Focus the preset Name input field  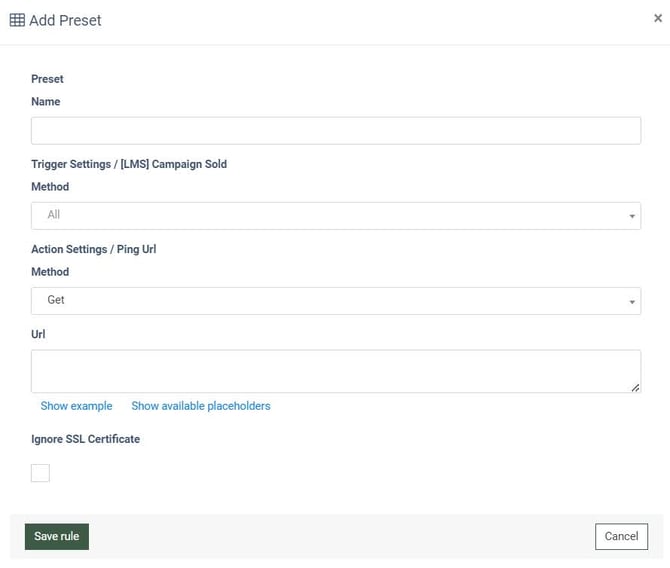point(335,131)
